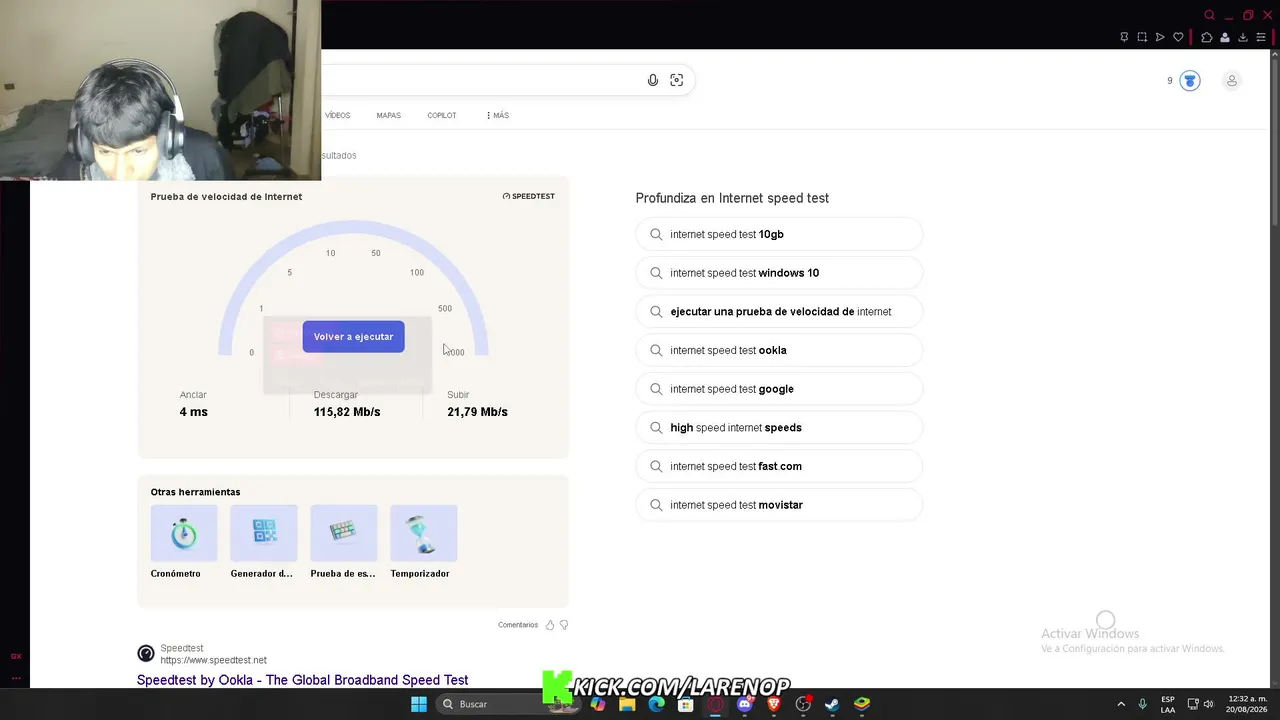This screenshot has width=1280, height=720.
Task: Select suggestion internet speed test 10gb
Action: (x=779, y=234)
